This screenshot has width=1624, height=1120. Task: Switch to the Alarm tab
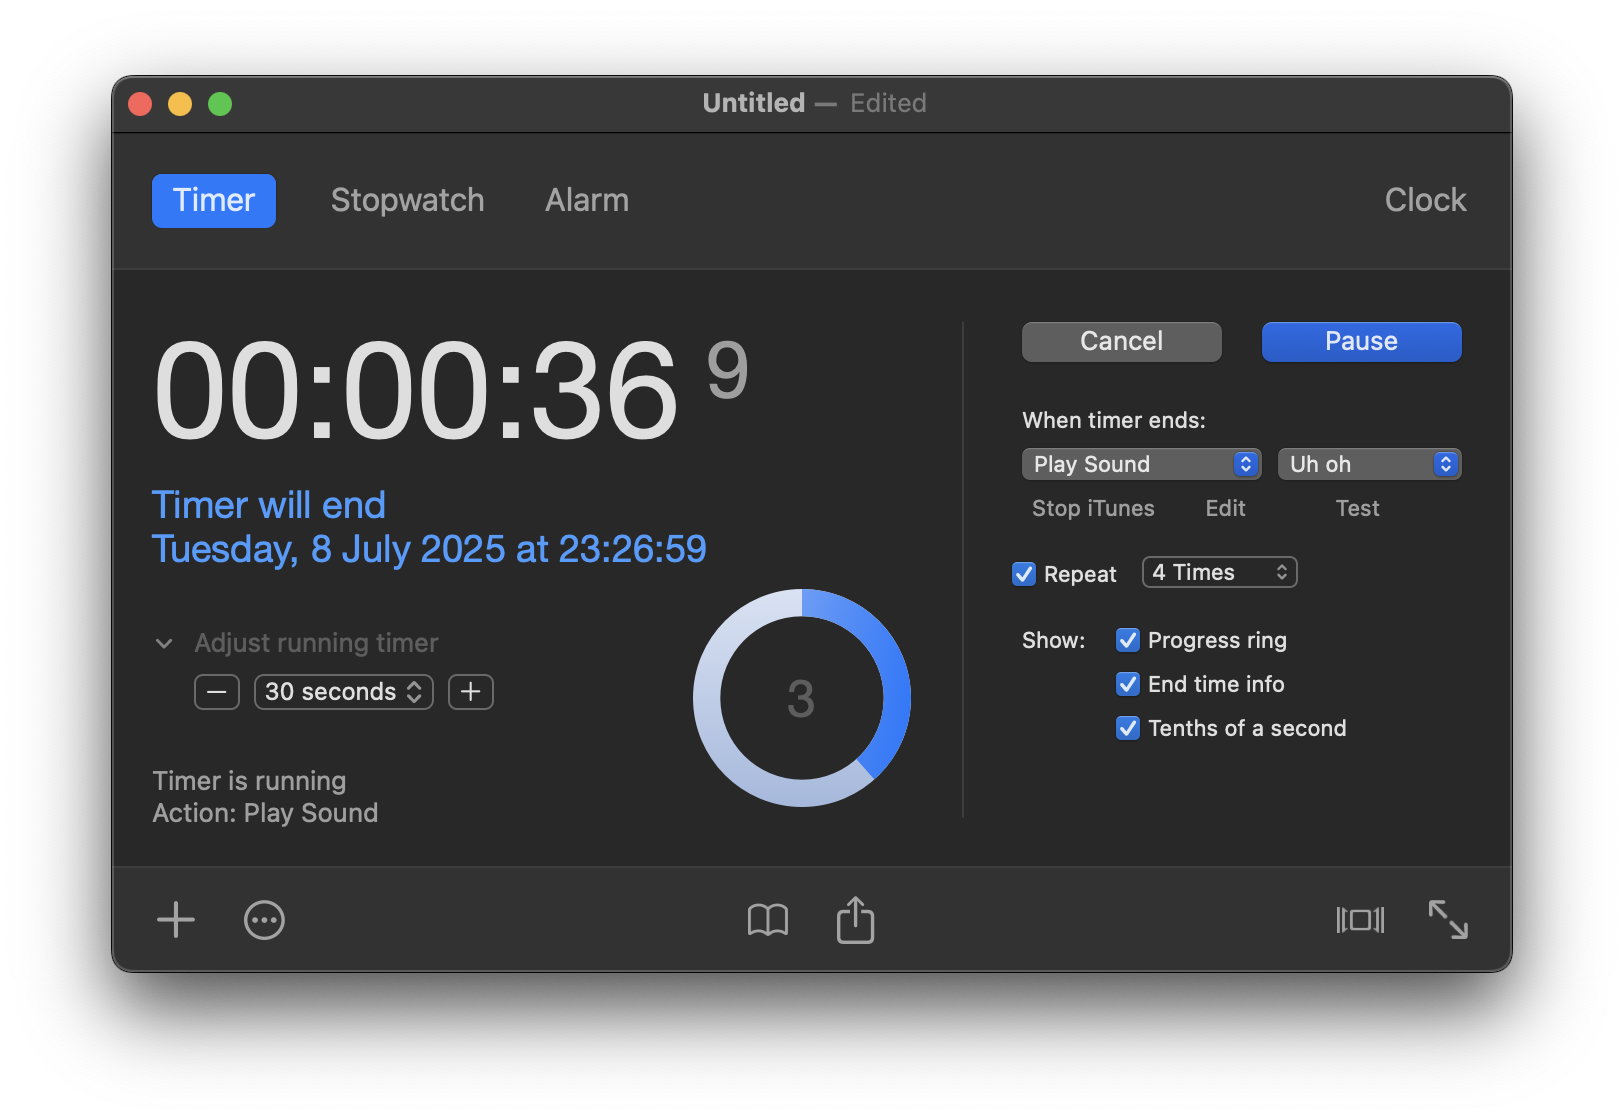point(587,200)
